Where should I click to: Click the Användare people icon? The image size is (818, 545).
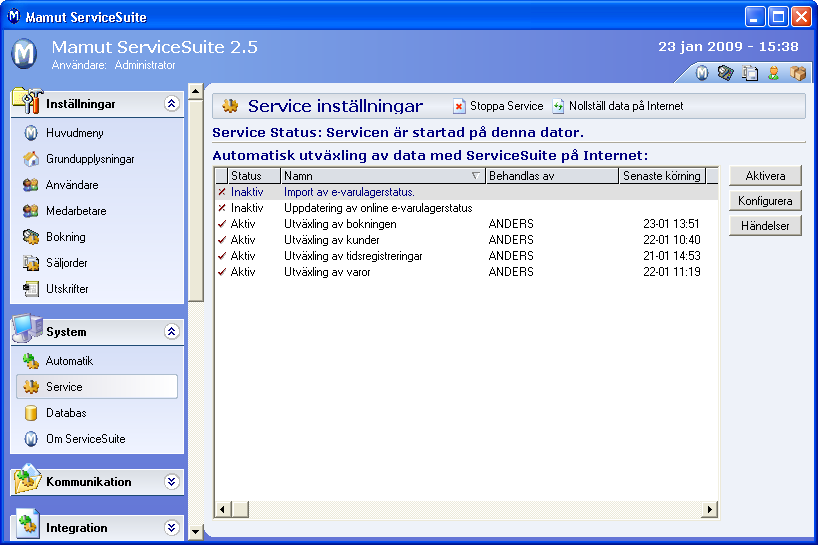click(31, 185)
